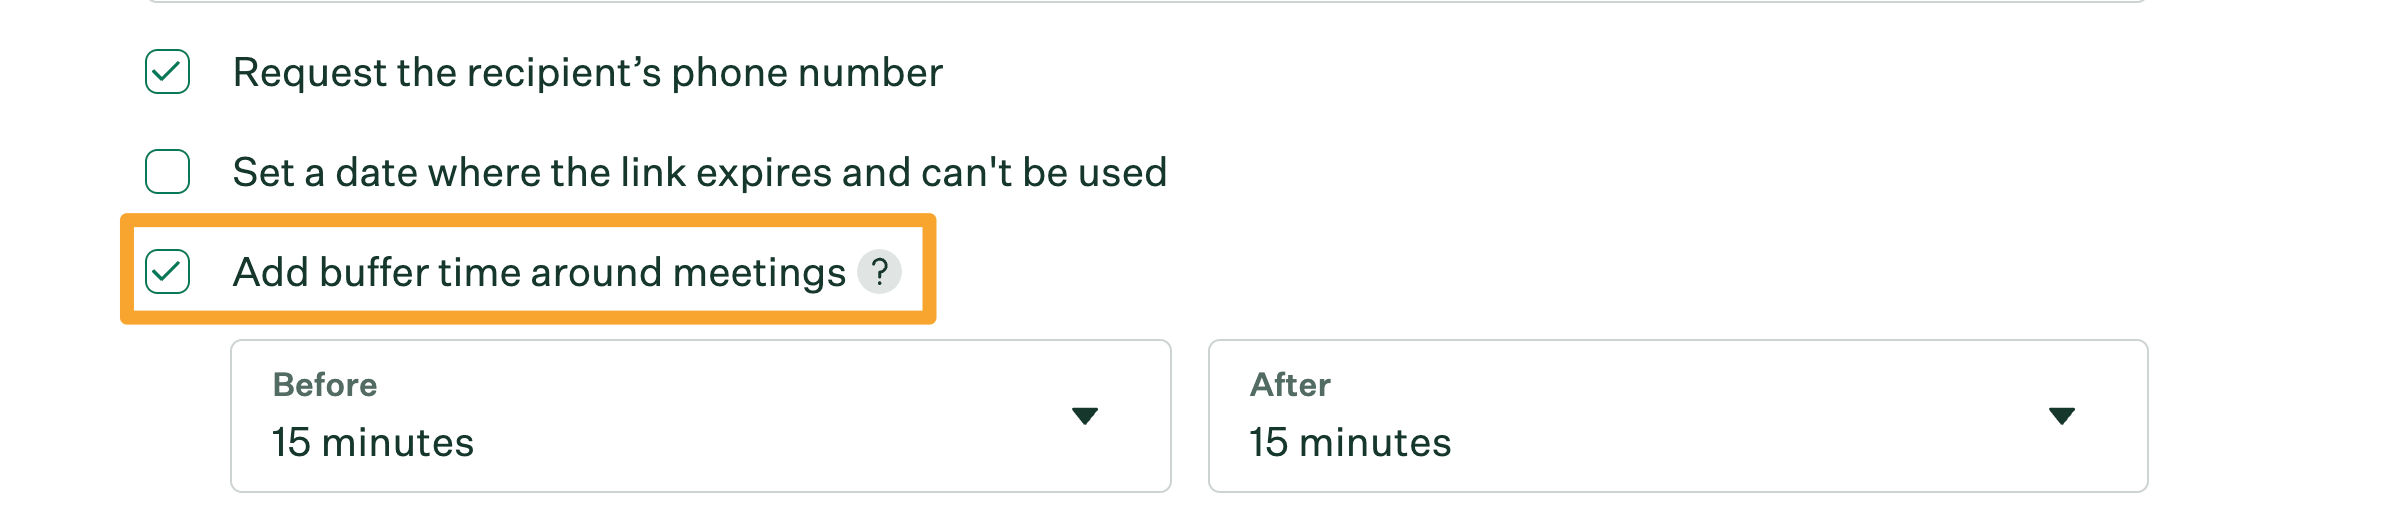Click the After dropdown arrow icon
This screenshot has height=526, width=2384.
tap(2061, 416)
